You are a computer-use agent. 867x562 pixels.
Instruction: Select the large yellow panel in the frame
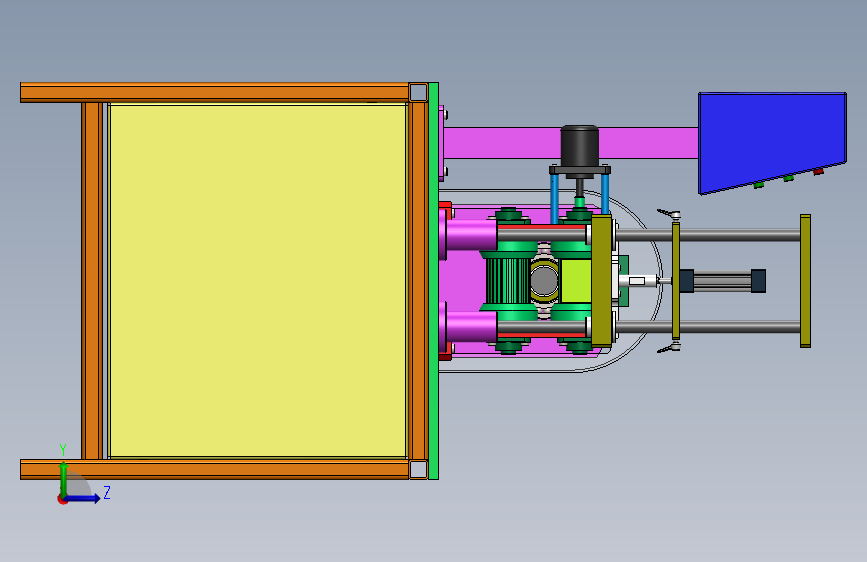click(x=258, y=280)
